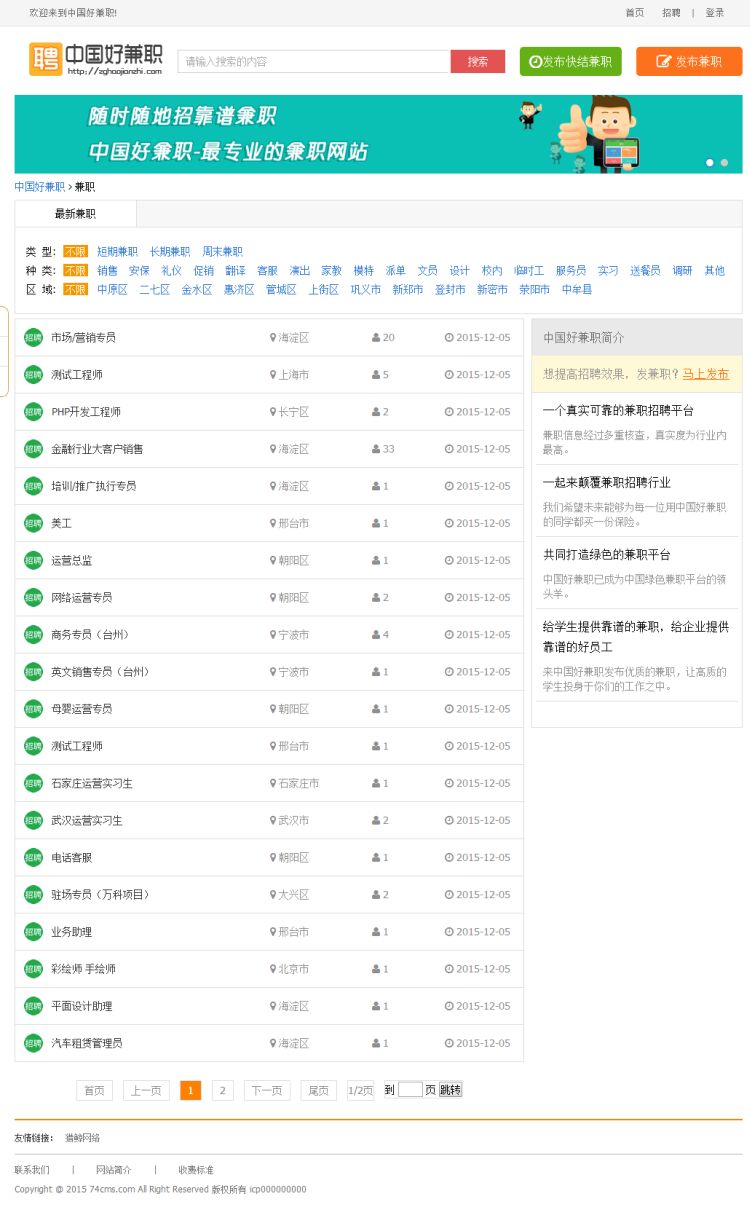This screenshot has height=1223, width=750.
Task: Click the orange 发布兼职 button
Action: coord(689,62)
